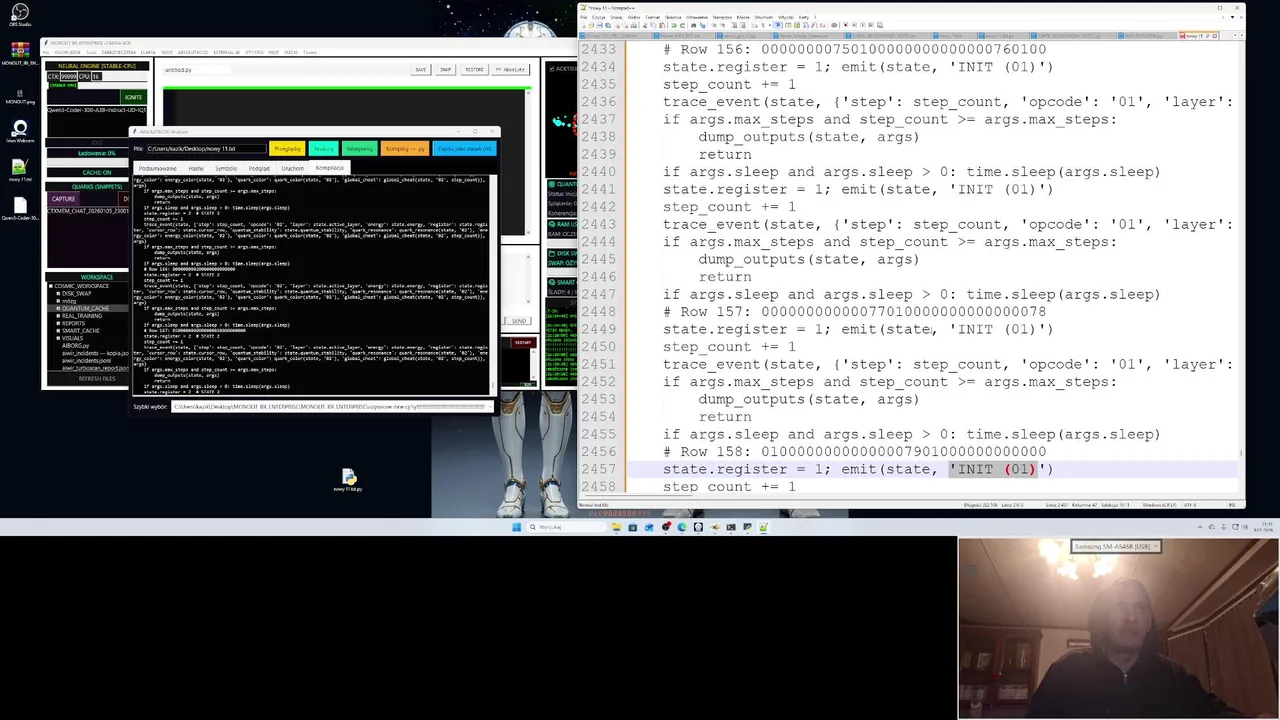Click the CPU value field
This screenshot has width=1280, height=720.
[x=96, y=77]
